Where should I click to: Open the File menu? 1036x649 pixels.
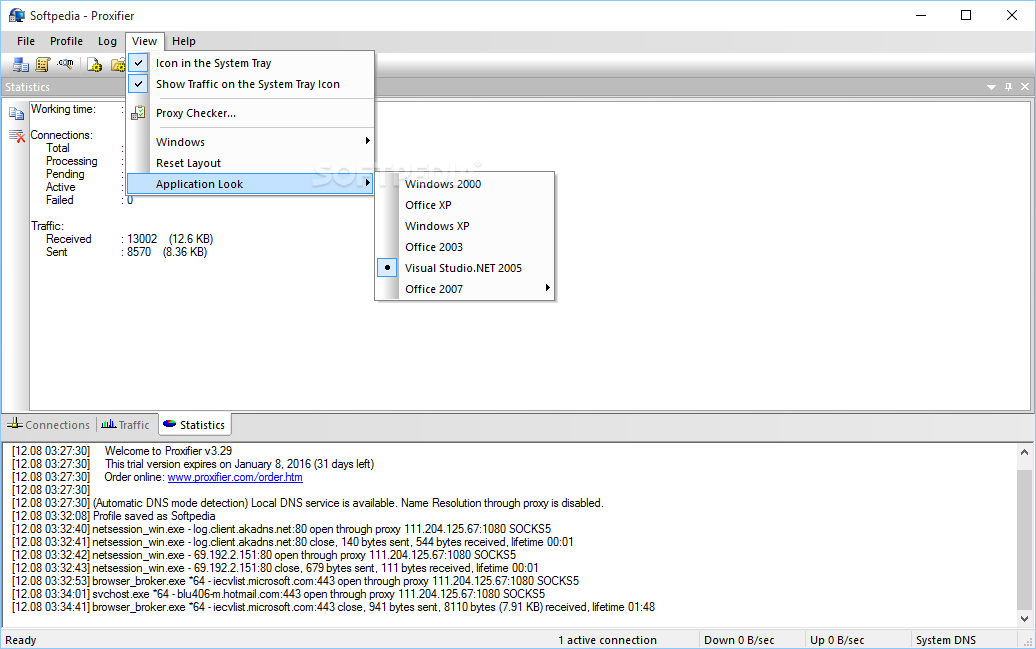[x=26, y=41]
